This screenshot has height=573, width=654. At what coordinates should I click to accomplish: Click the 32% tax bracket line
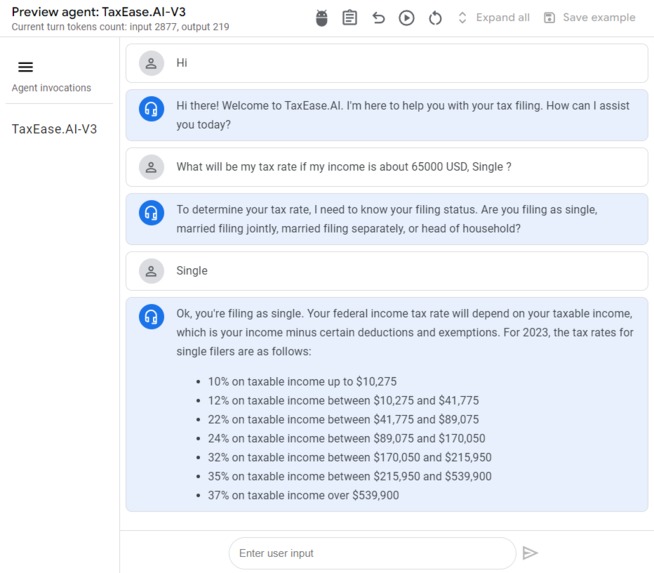click(350, 457)
